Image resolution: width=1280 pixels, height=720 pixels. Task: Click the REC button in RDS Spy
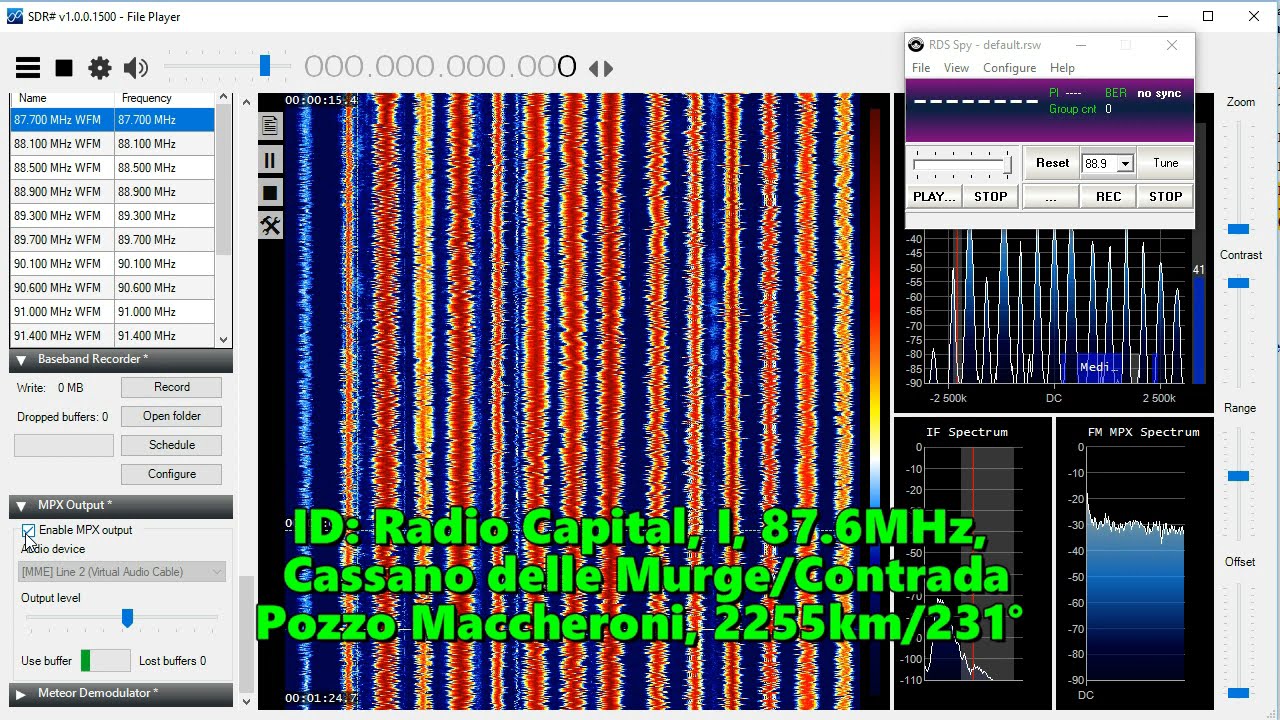[x=1108, y=197]
